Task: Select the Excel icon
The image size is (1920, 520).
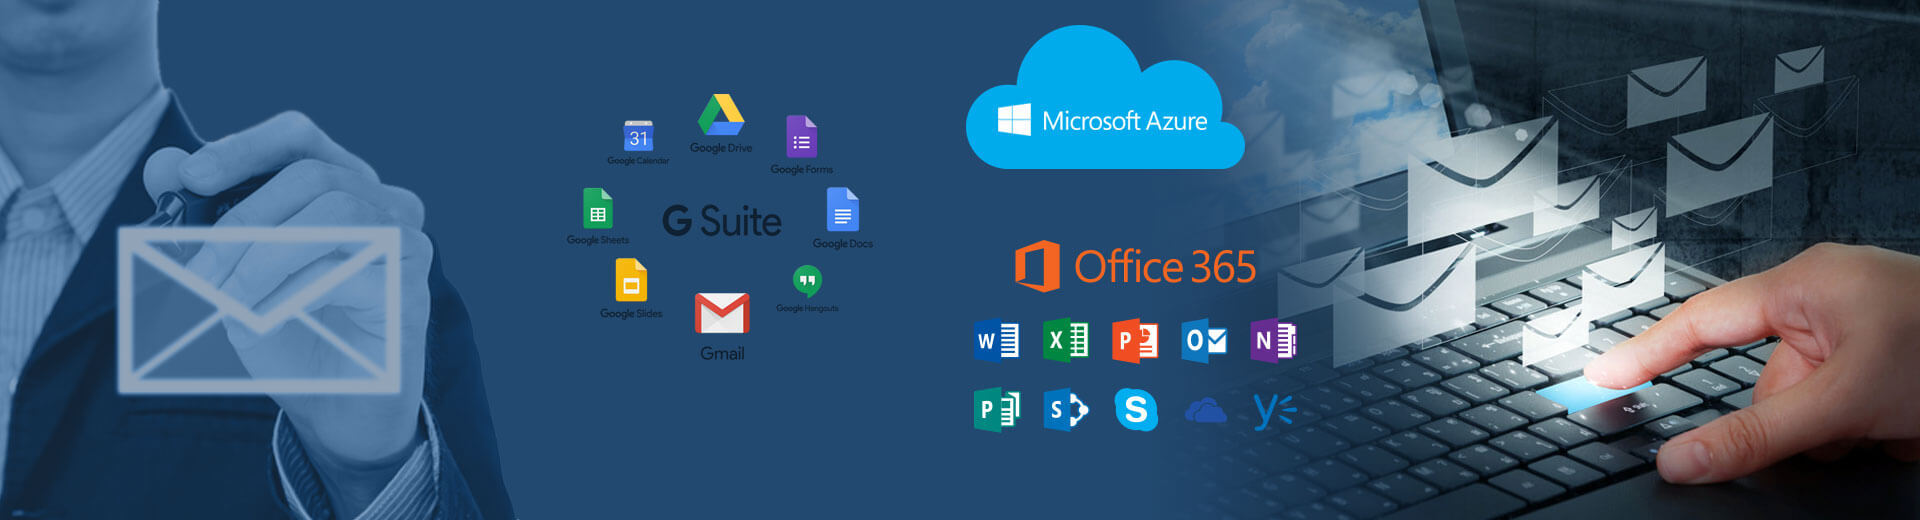Action: pos(1066,341)
